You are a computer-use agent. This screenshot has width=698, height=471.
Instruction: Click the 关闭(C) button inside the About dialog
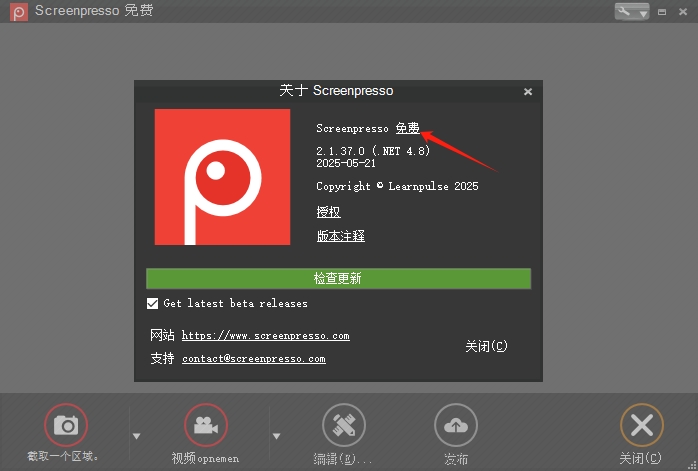[x=486, y=346]
